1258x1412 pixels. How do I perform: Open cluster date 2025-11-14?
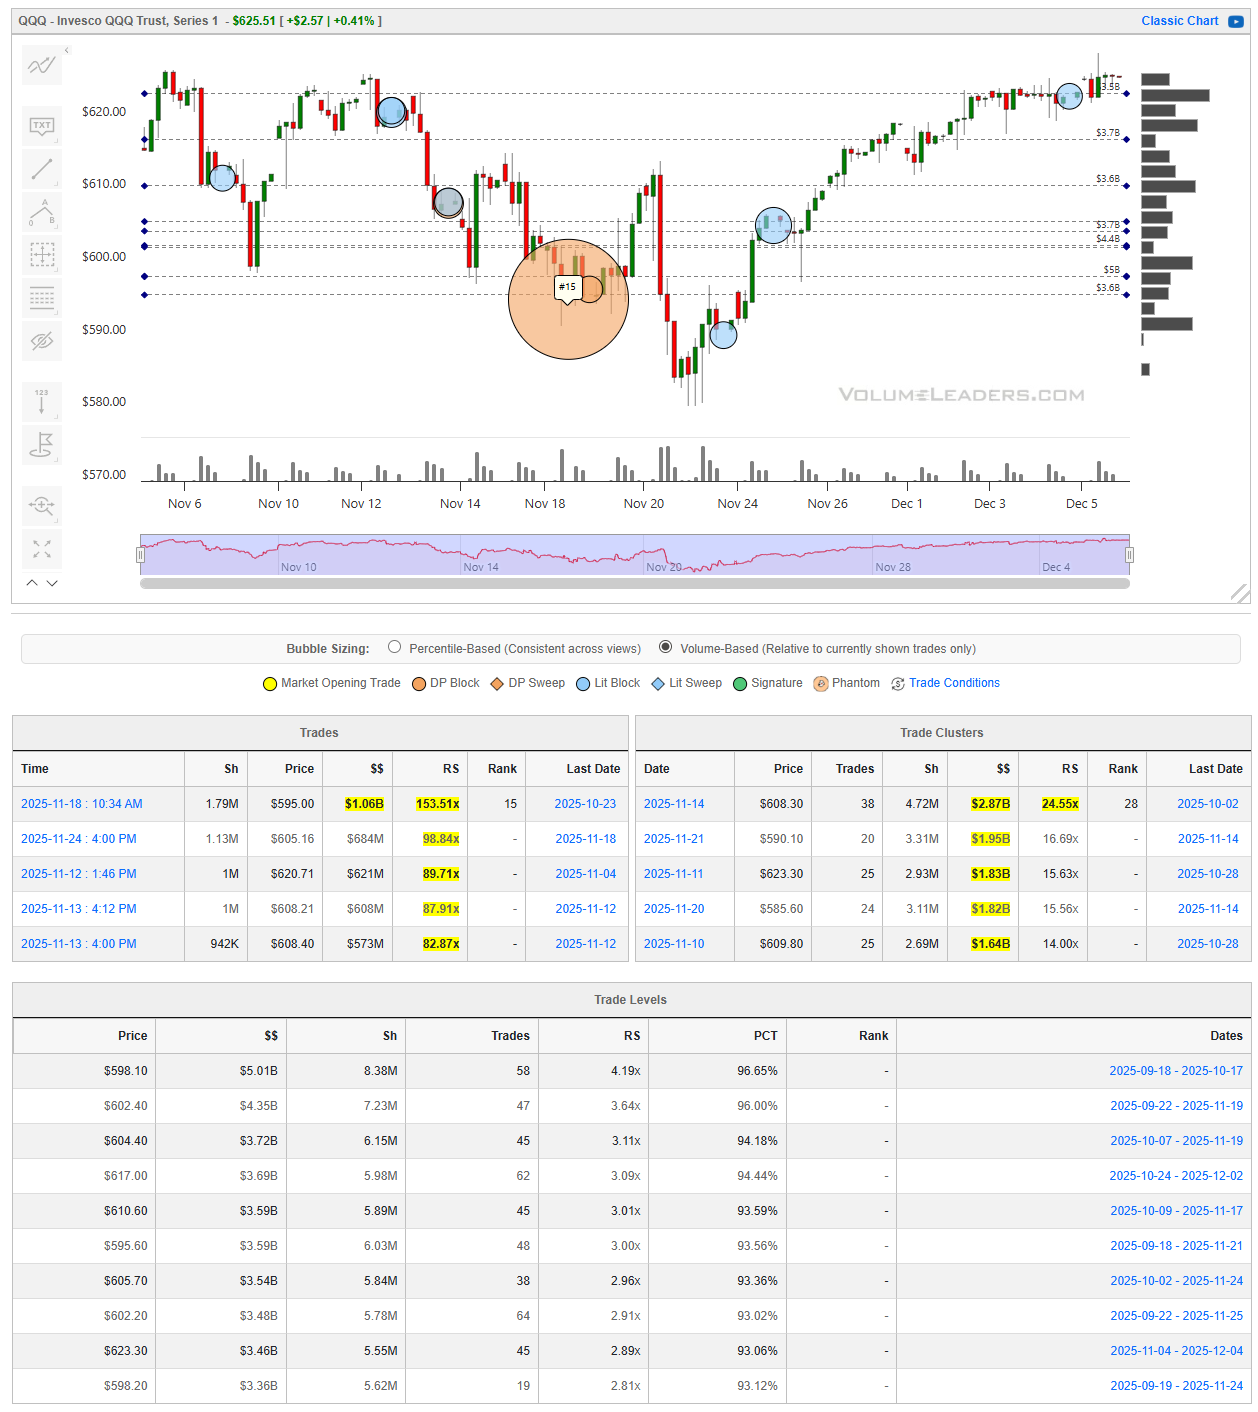point(674,804)
